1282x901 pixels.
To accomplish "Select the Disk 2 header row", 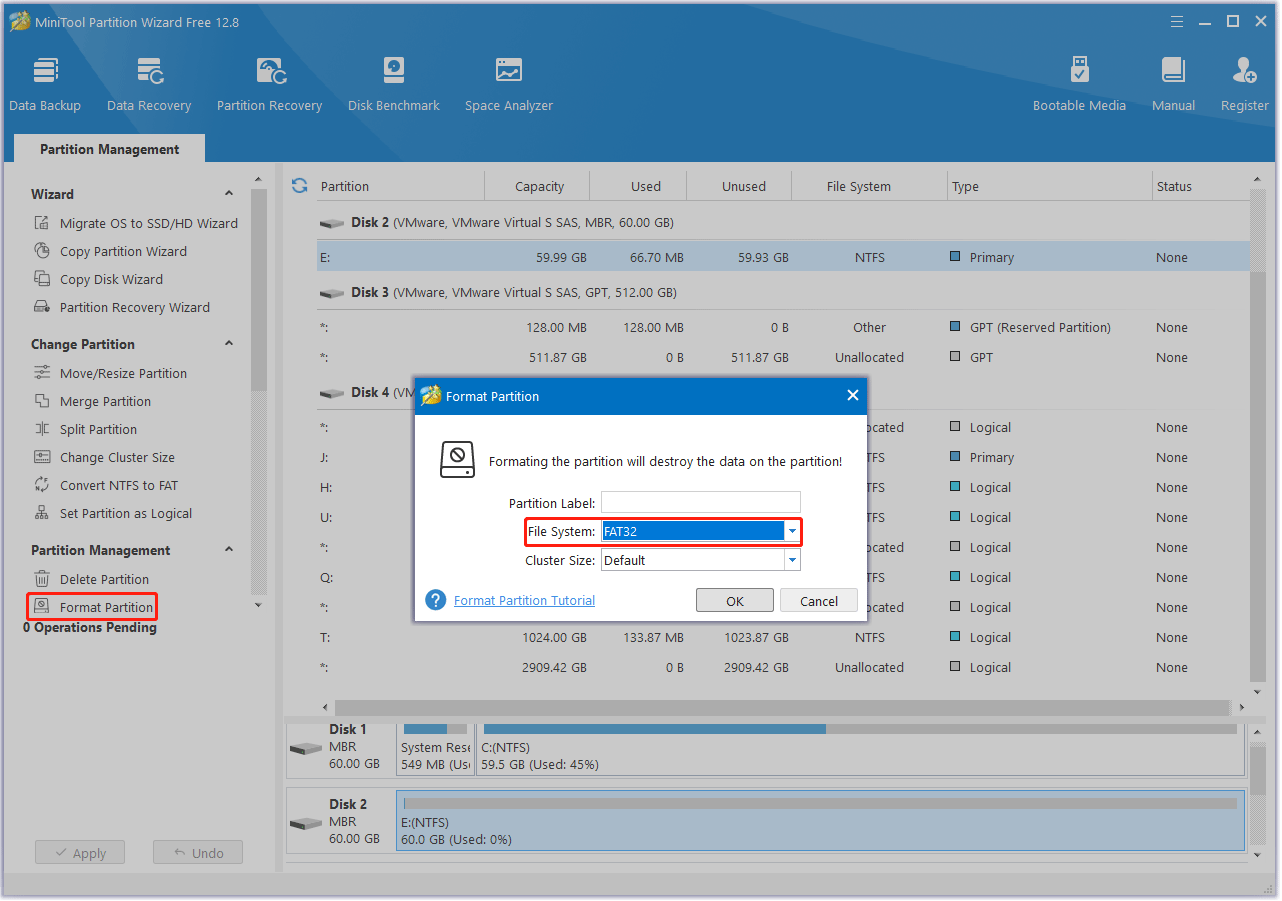I will pos(783,222).
